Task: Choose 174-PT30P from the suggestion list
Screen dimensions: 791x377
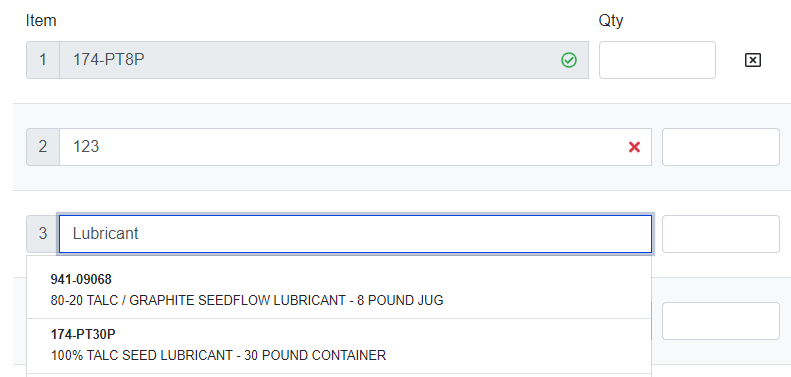Action: point(338,346)
